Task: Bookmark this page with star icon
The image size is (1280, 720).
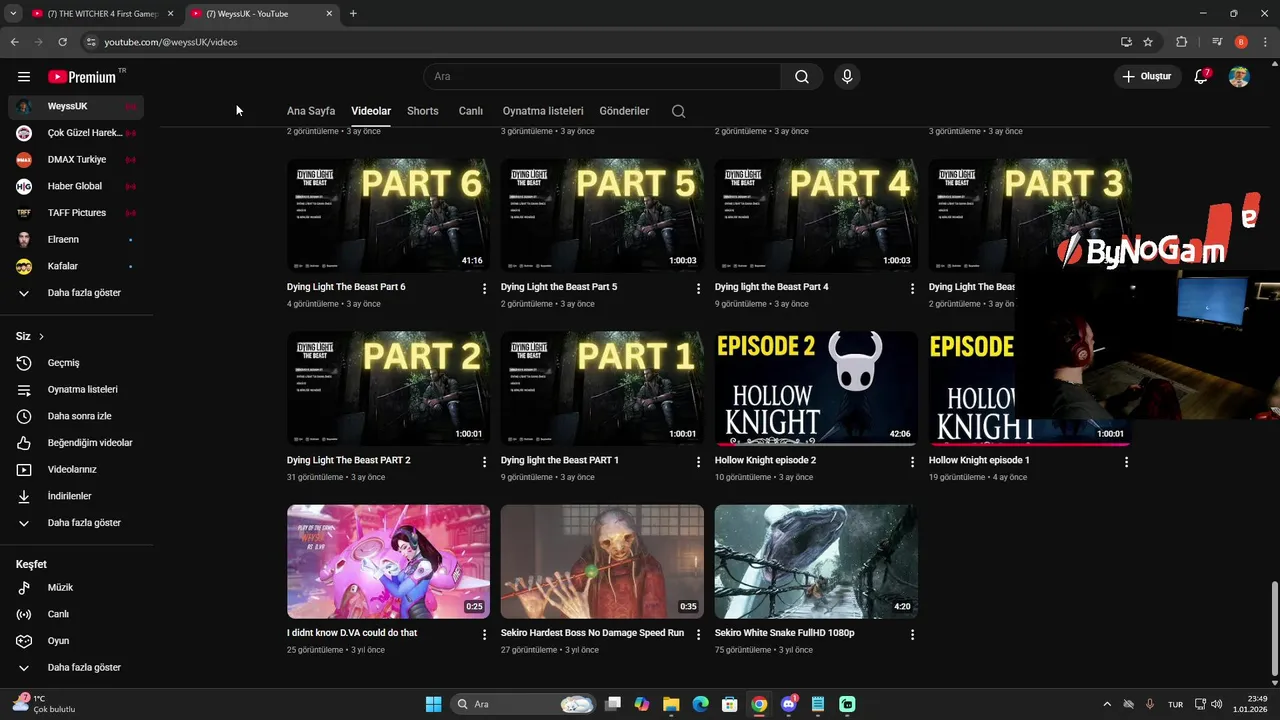Action: (x=1148, y=42)
